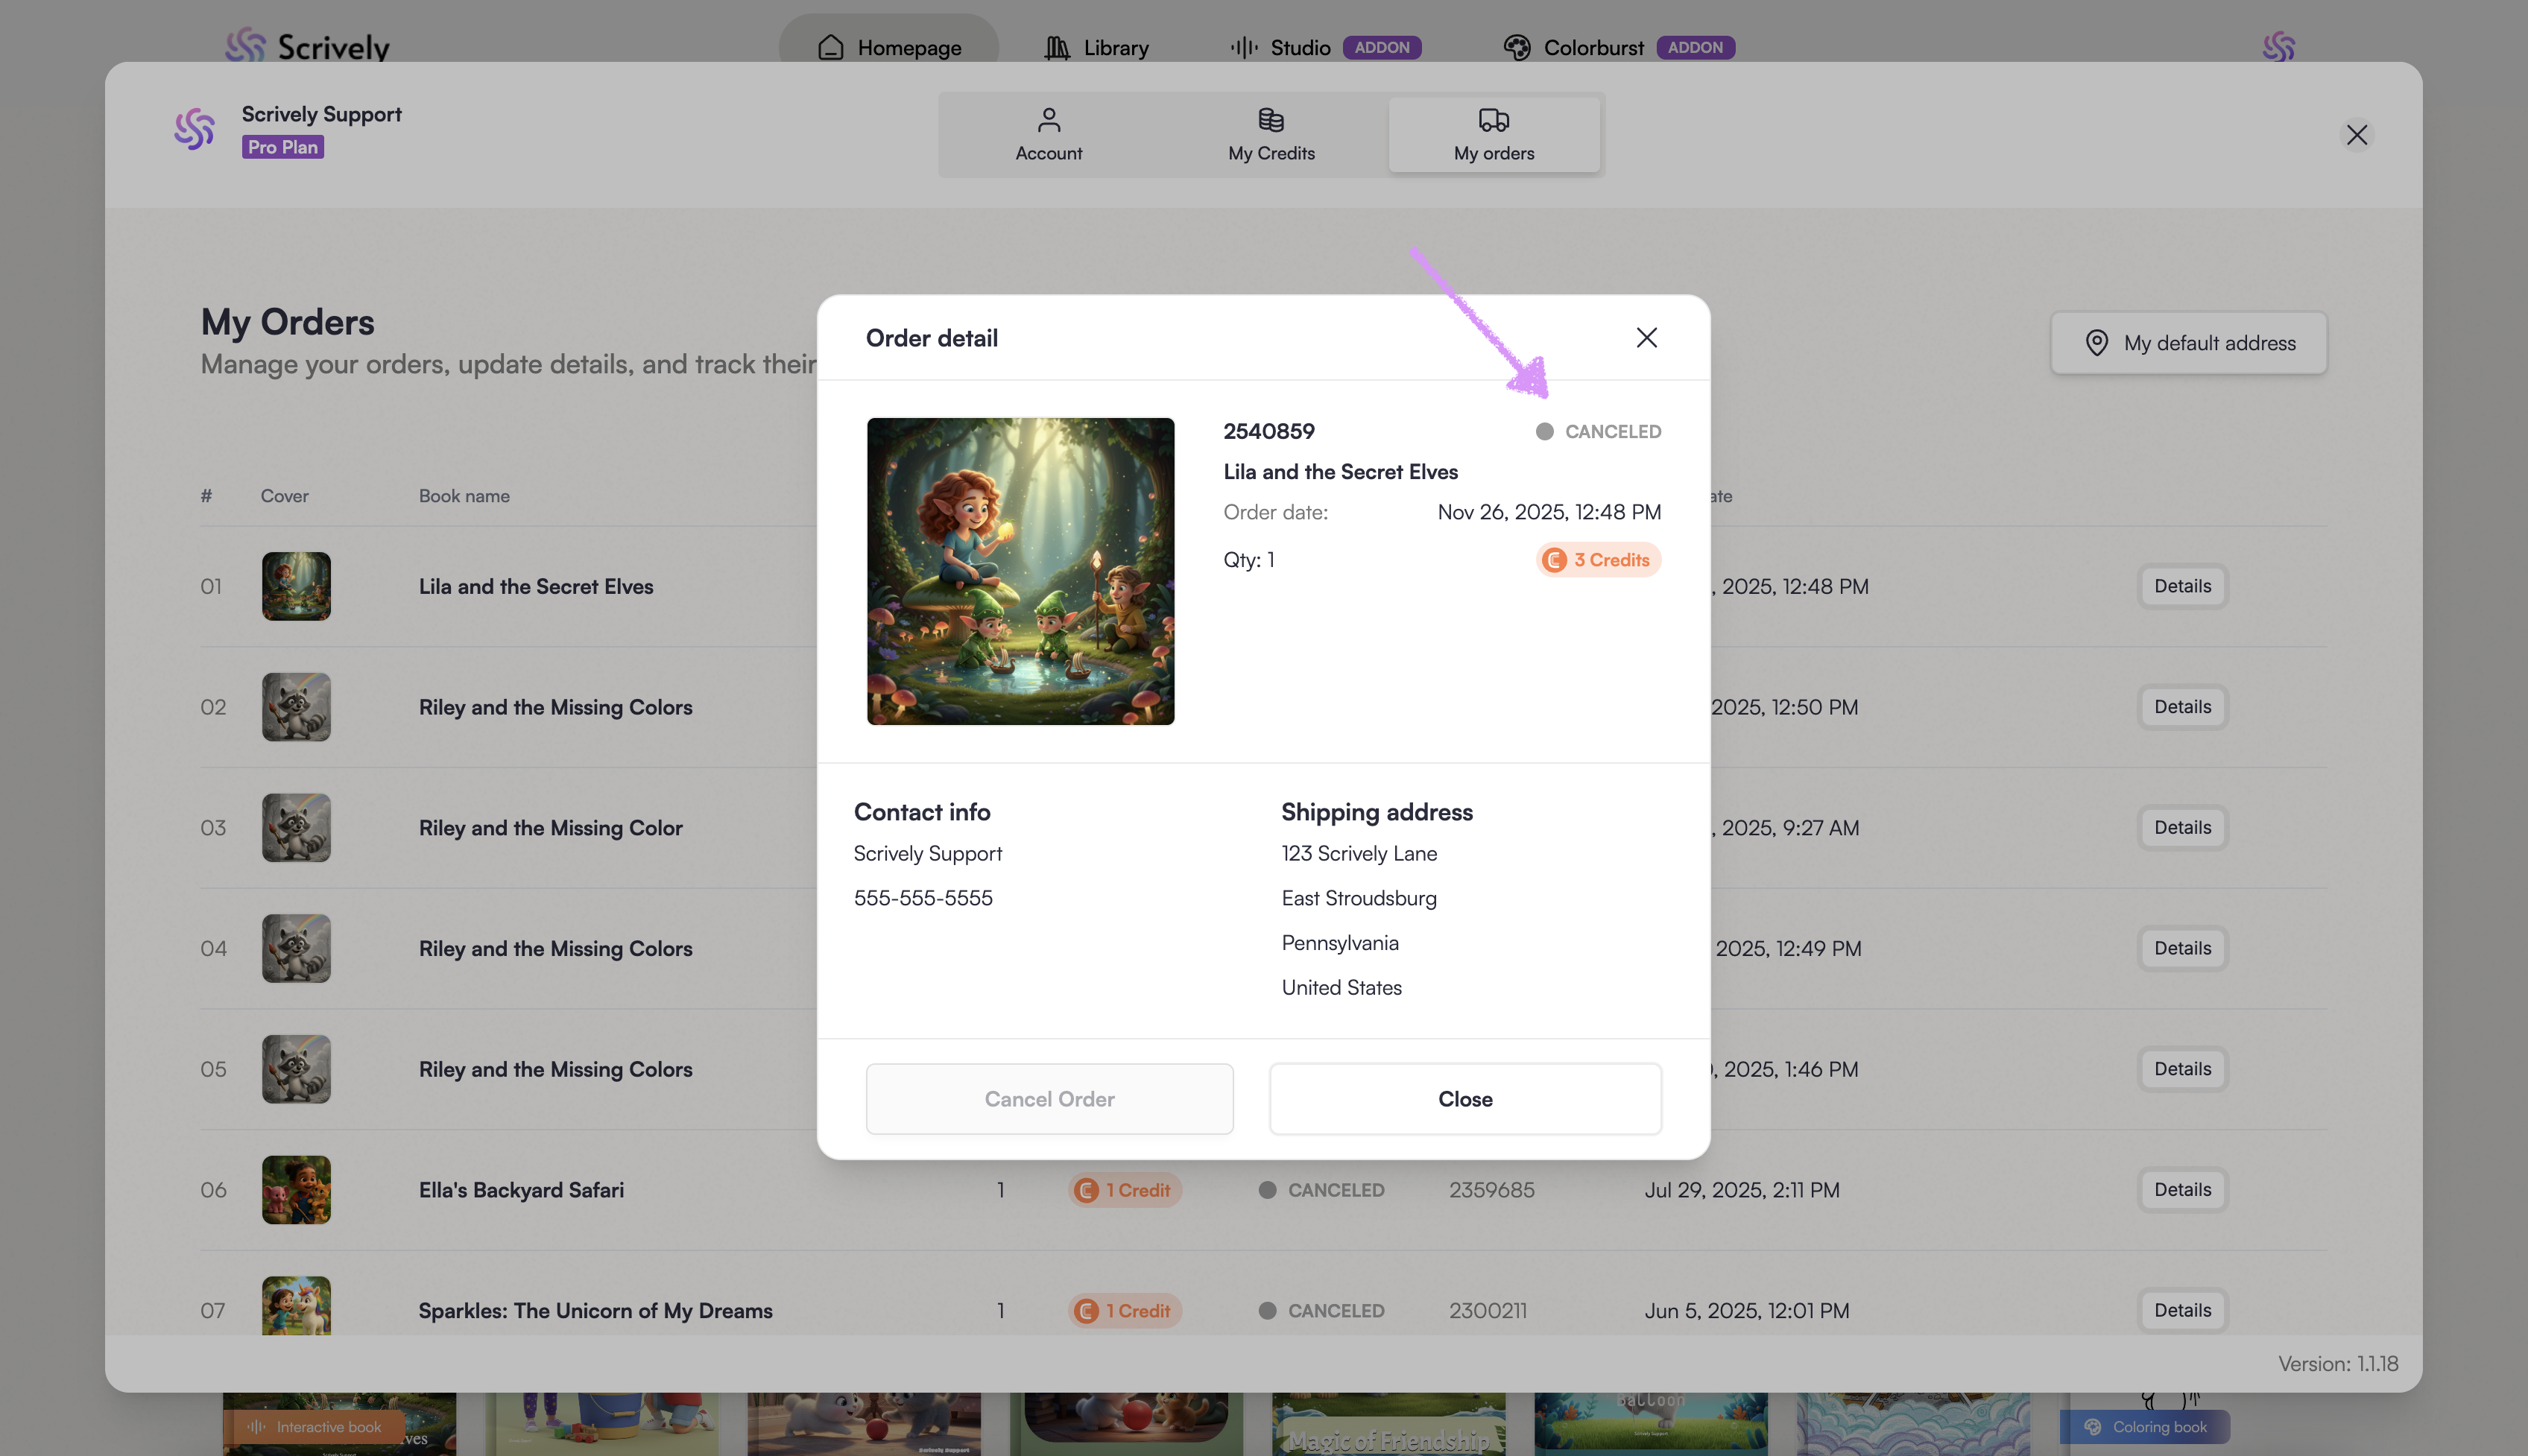
Task: Click the 3 Credits coin badge
Action: point(1598,560)
